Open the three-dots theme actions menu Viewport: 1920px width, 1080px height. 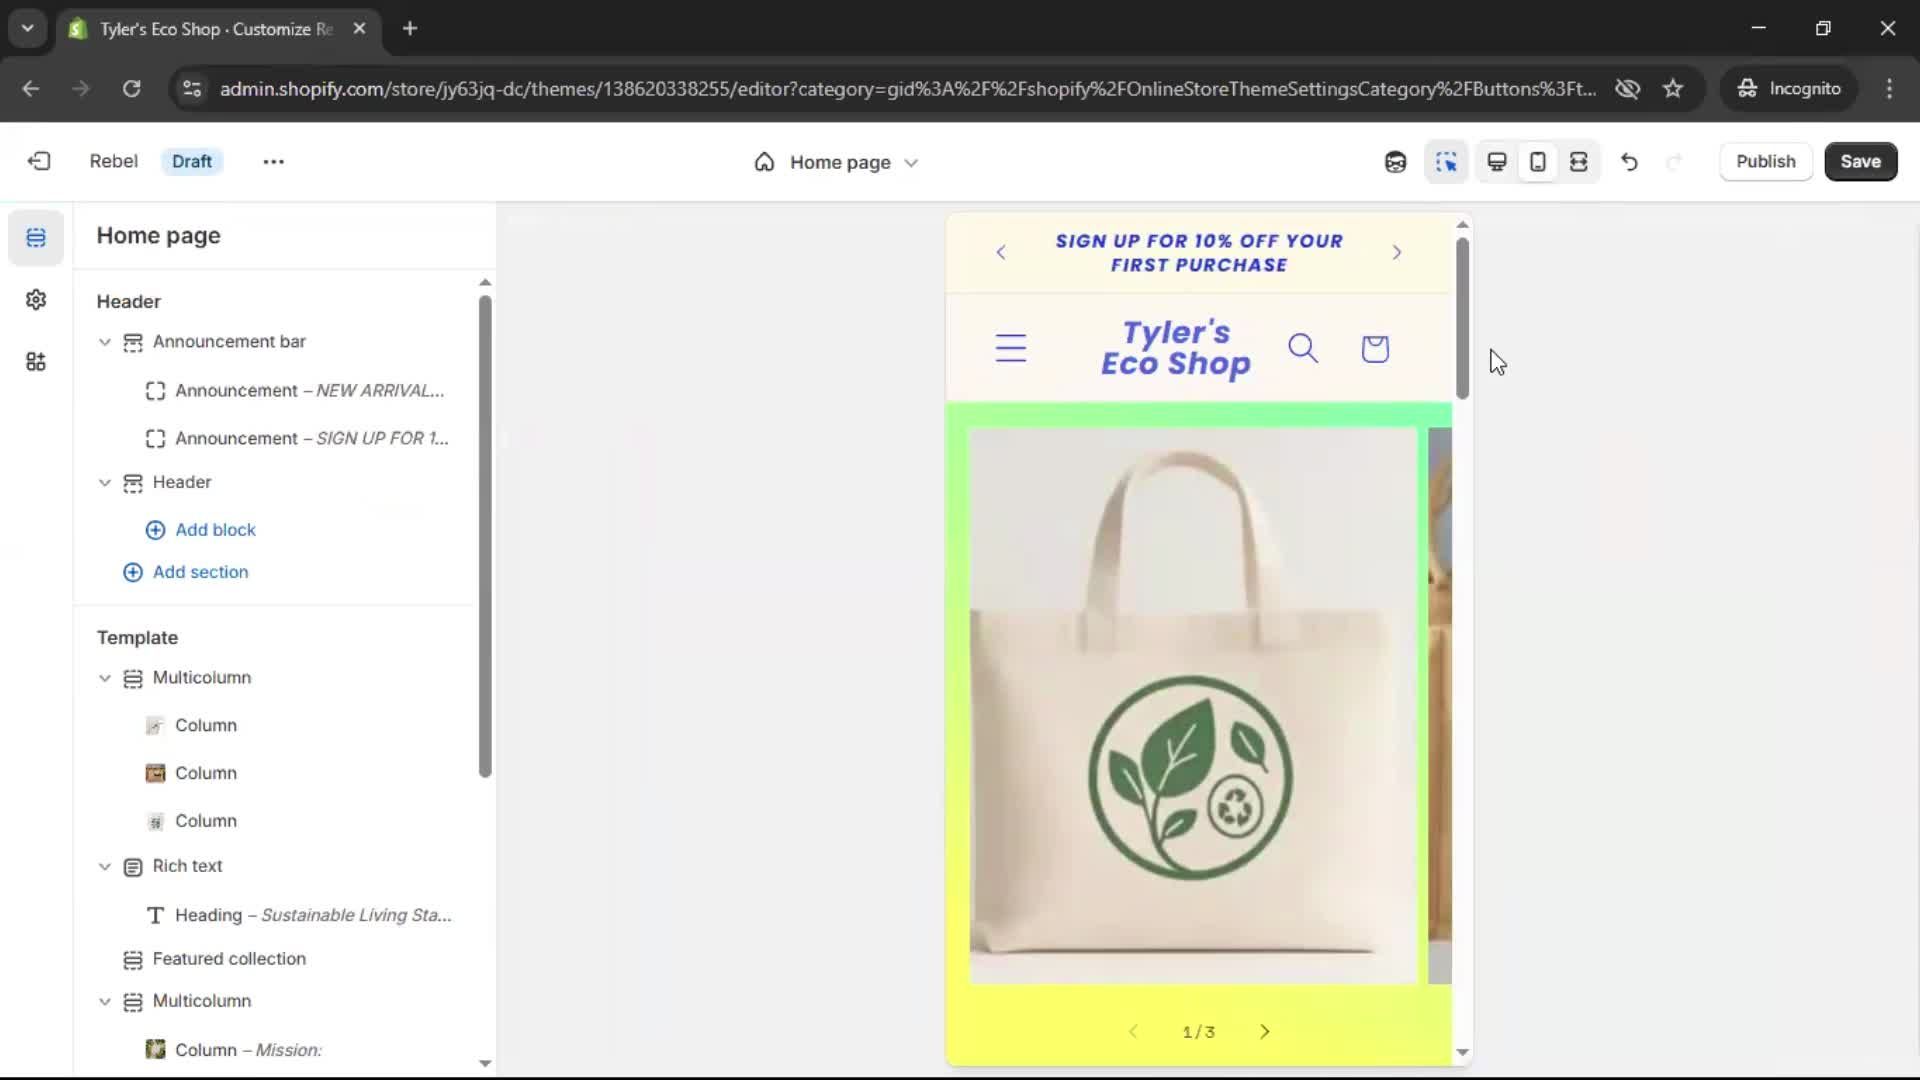pos(273,162)
